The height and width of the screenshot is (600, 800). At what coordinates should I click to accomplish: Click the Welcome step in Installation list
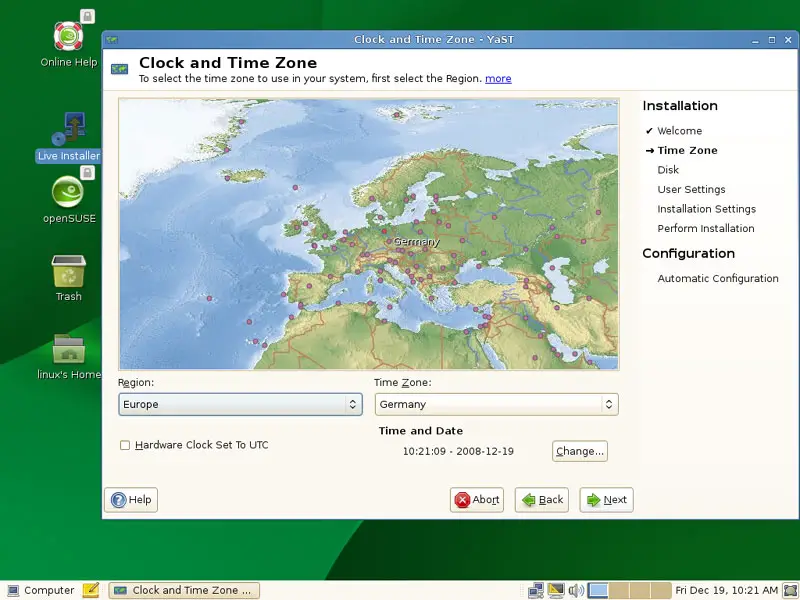click(x=679, y=131)
